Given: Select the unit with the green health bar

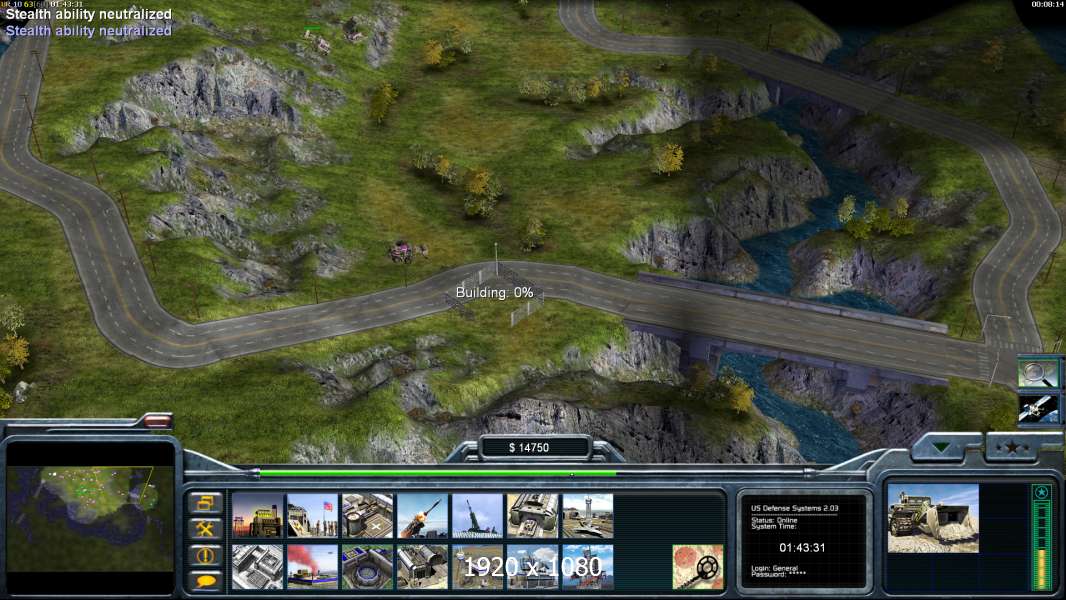Looking at the screenshot, I should 320,41.
